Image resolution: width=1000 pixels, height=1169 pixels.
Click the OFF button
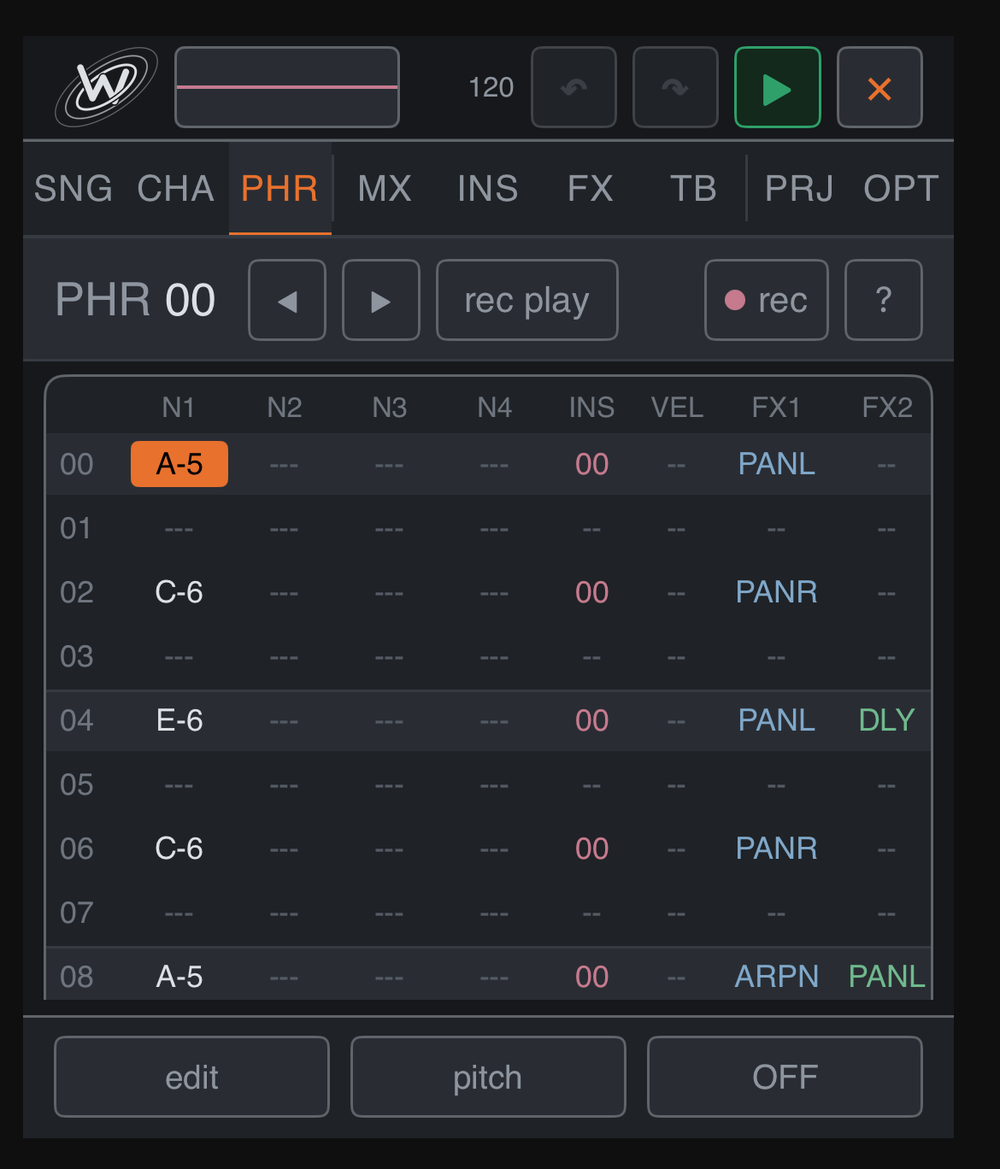[x=784, y=1077]
